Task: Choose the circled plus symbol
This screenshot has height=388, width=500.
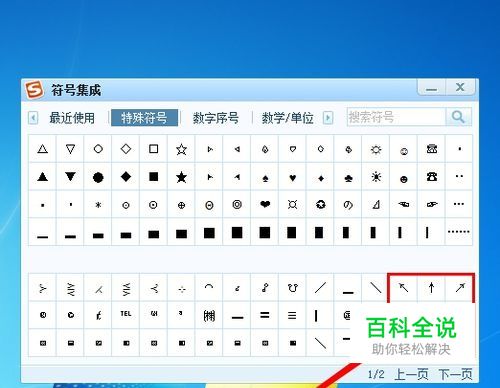Action: (x=181, y=205)
